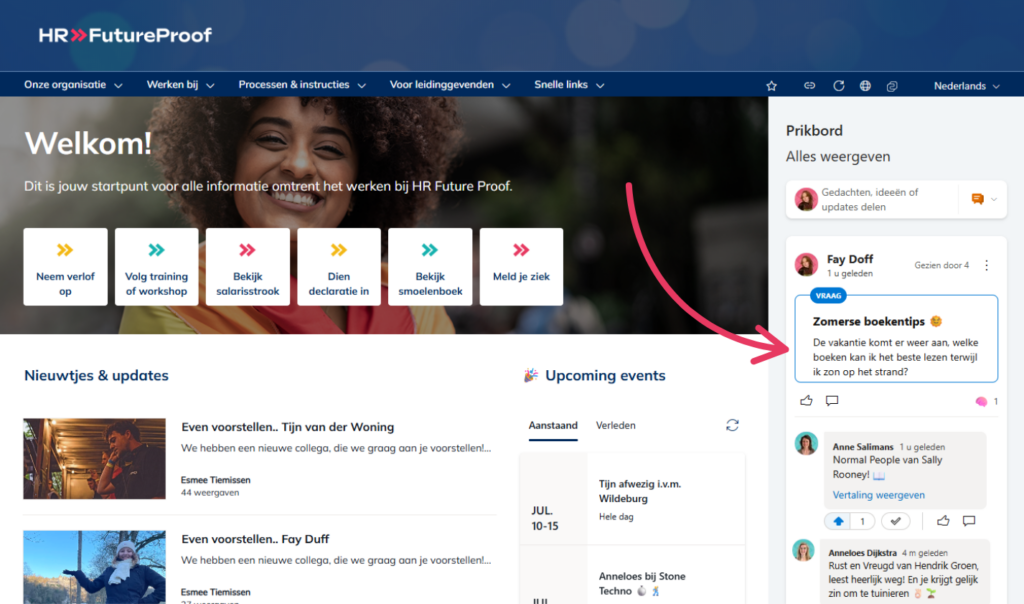Viewport: 1024px width, 604px height.
Task: Open Bekijk smoelenboek tile
Action: (430, 266)
